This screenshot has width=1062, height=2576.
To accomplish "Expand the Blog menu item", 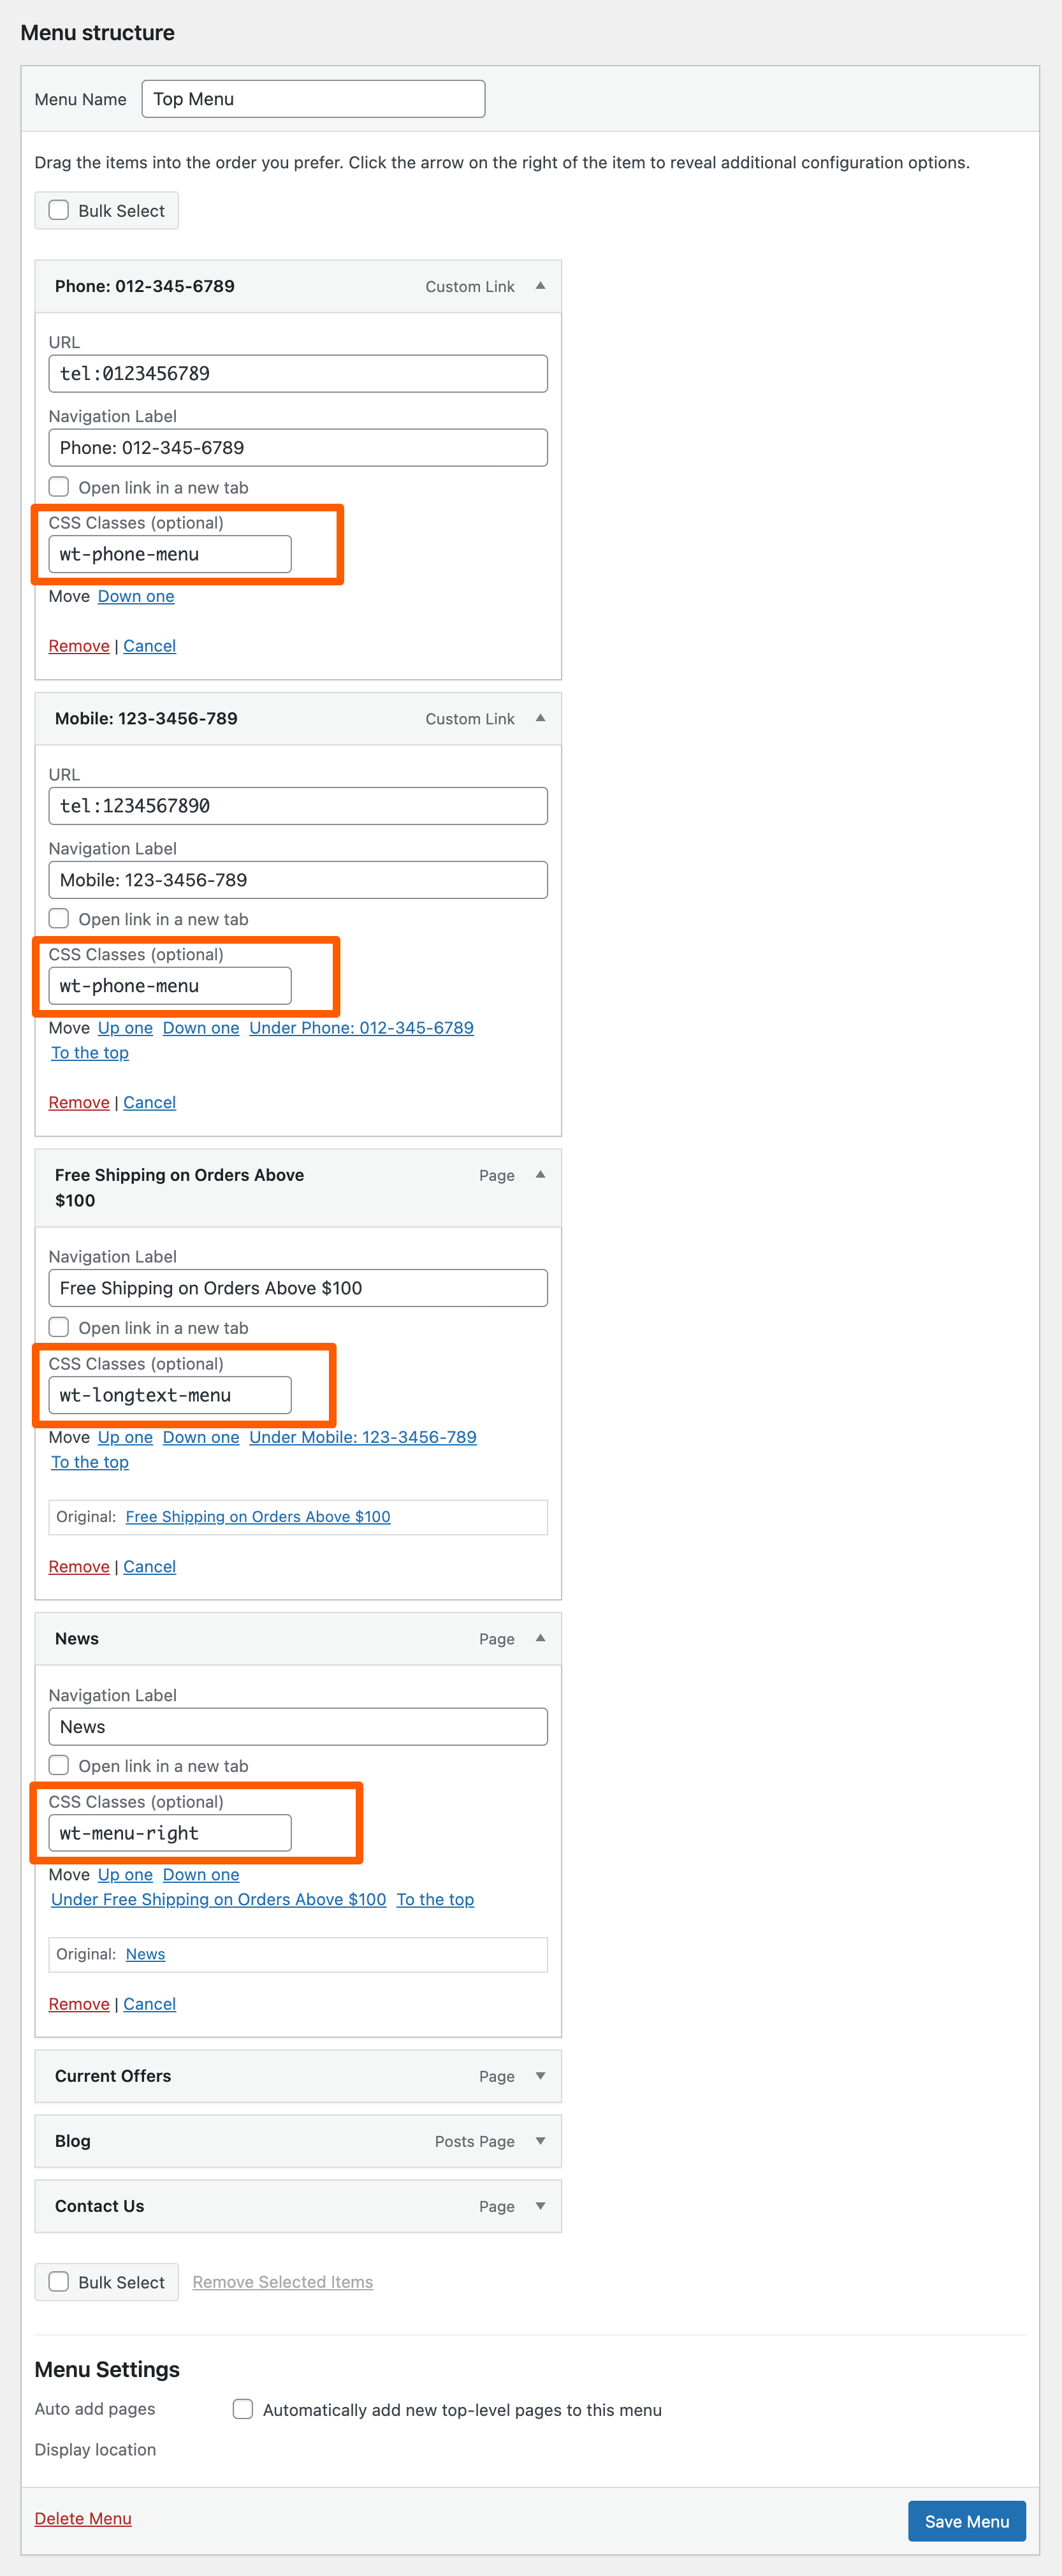I will [x=540, y=2141].
